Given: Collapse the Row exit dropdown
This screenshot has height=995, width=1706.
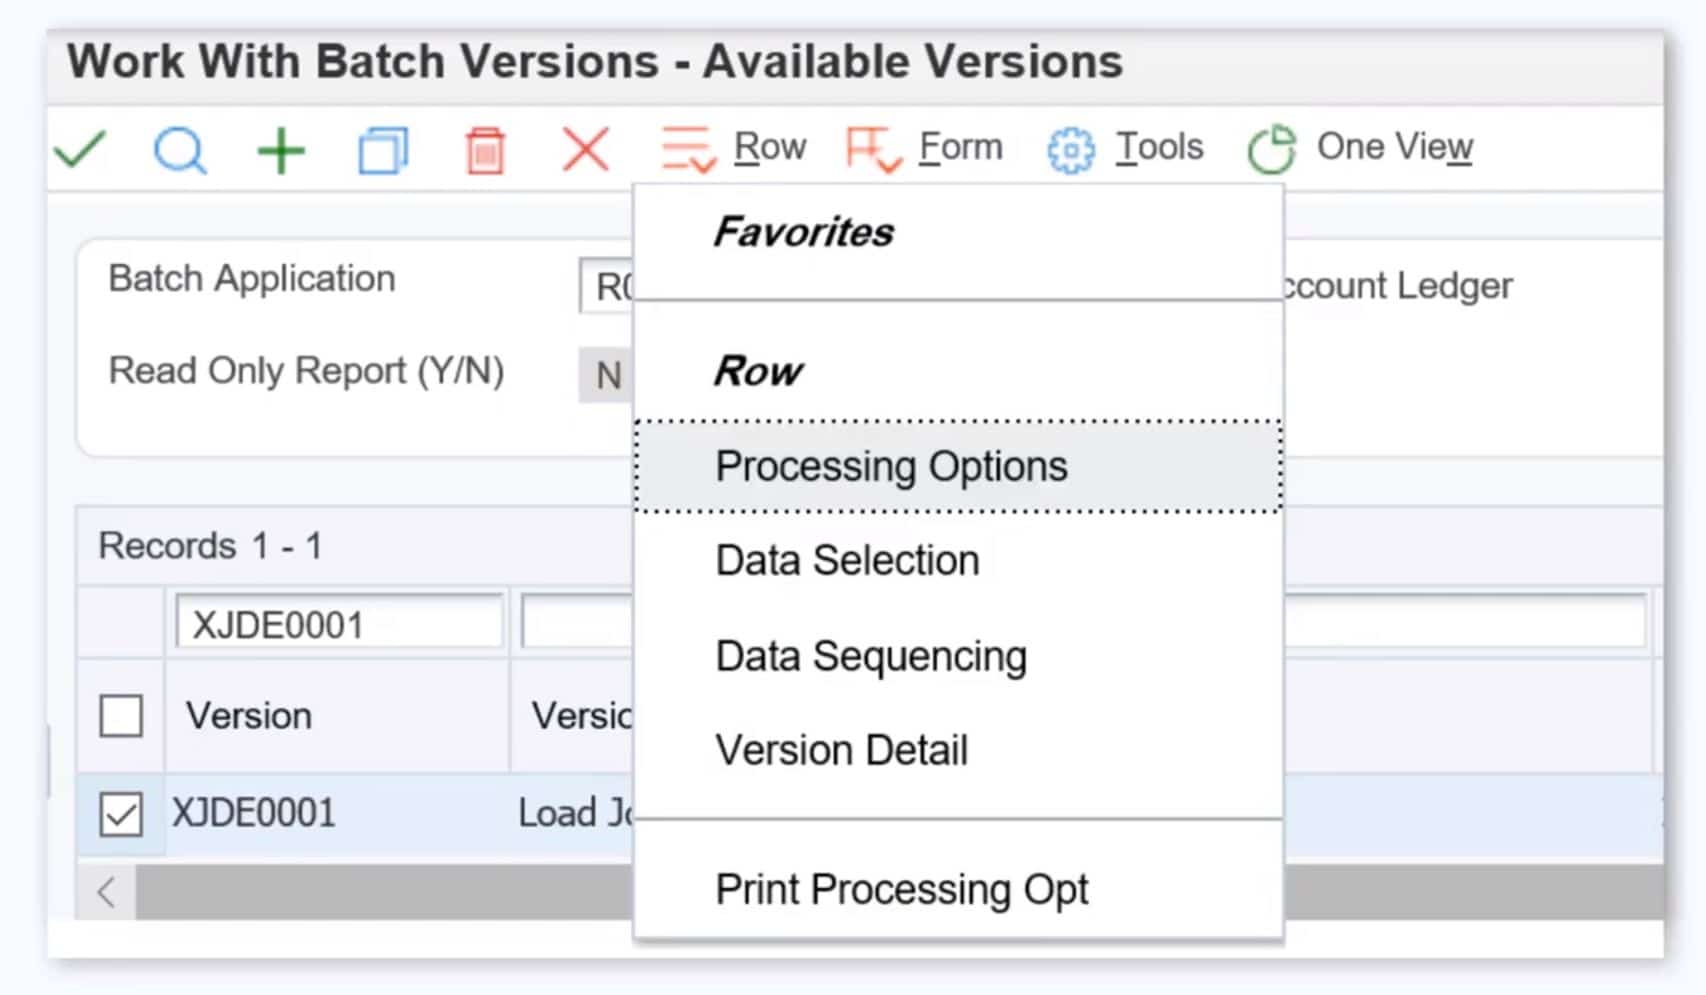Looking at the screenshot, I should [734, 148].
